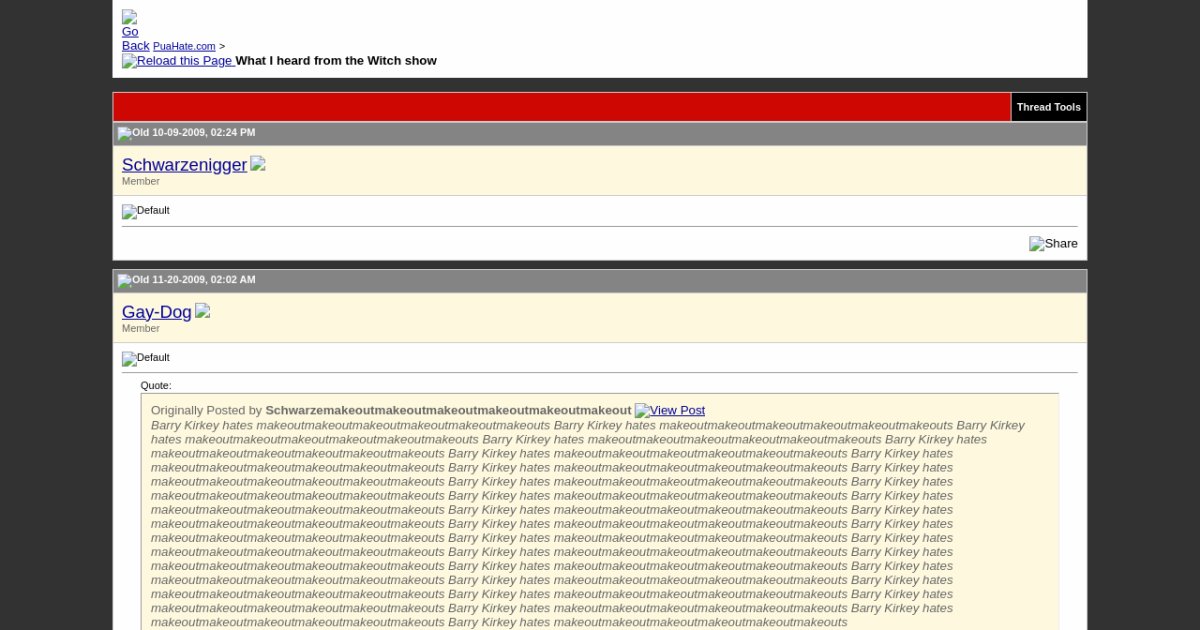Open the PuaHate.com breadcrumb link

(x=184, y=46)
